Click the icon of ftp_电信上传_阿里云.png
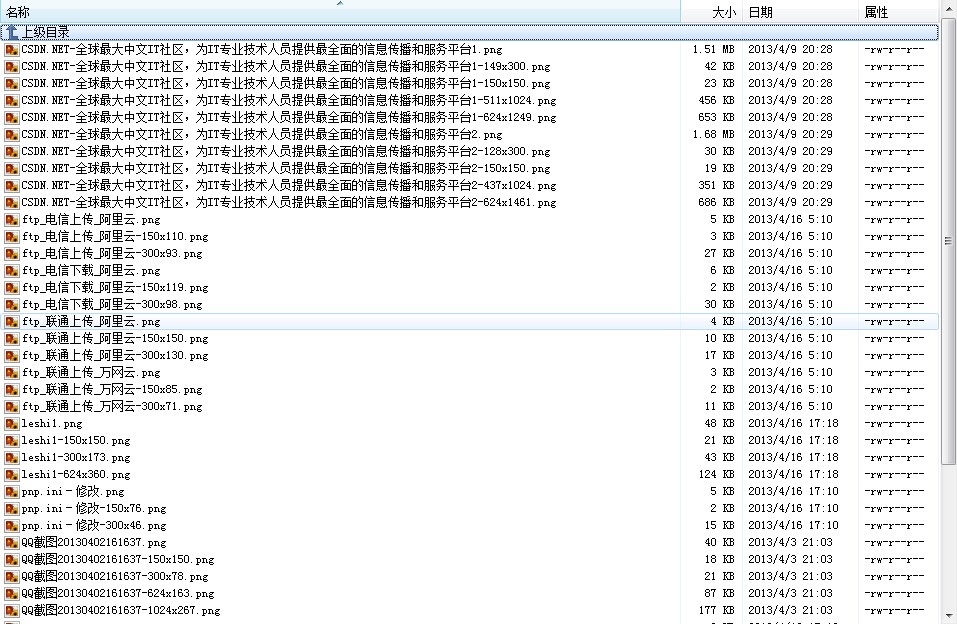This screenshot has height=624, width=957. (12, 220)
